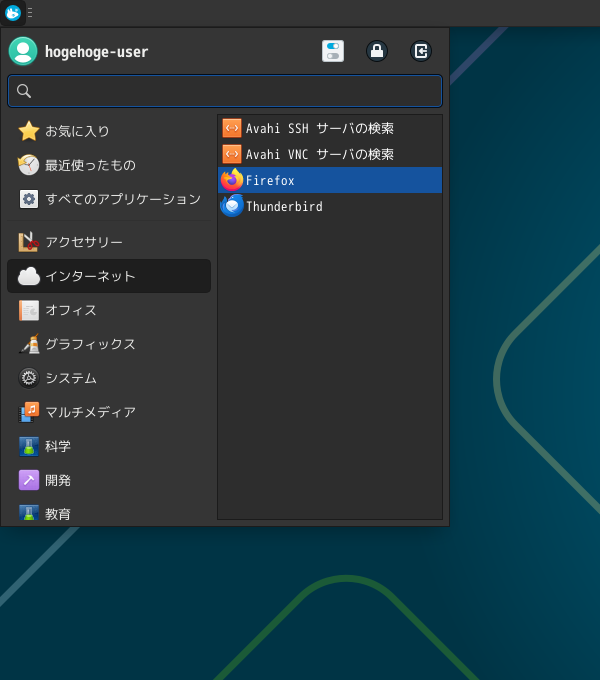Focus the application search field
The width and height of the screenshot is (600, 680).
tap(225, 91)
